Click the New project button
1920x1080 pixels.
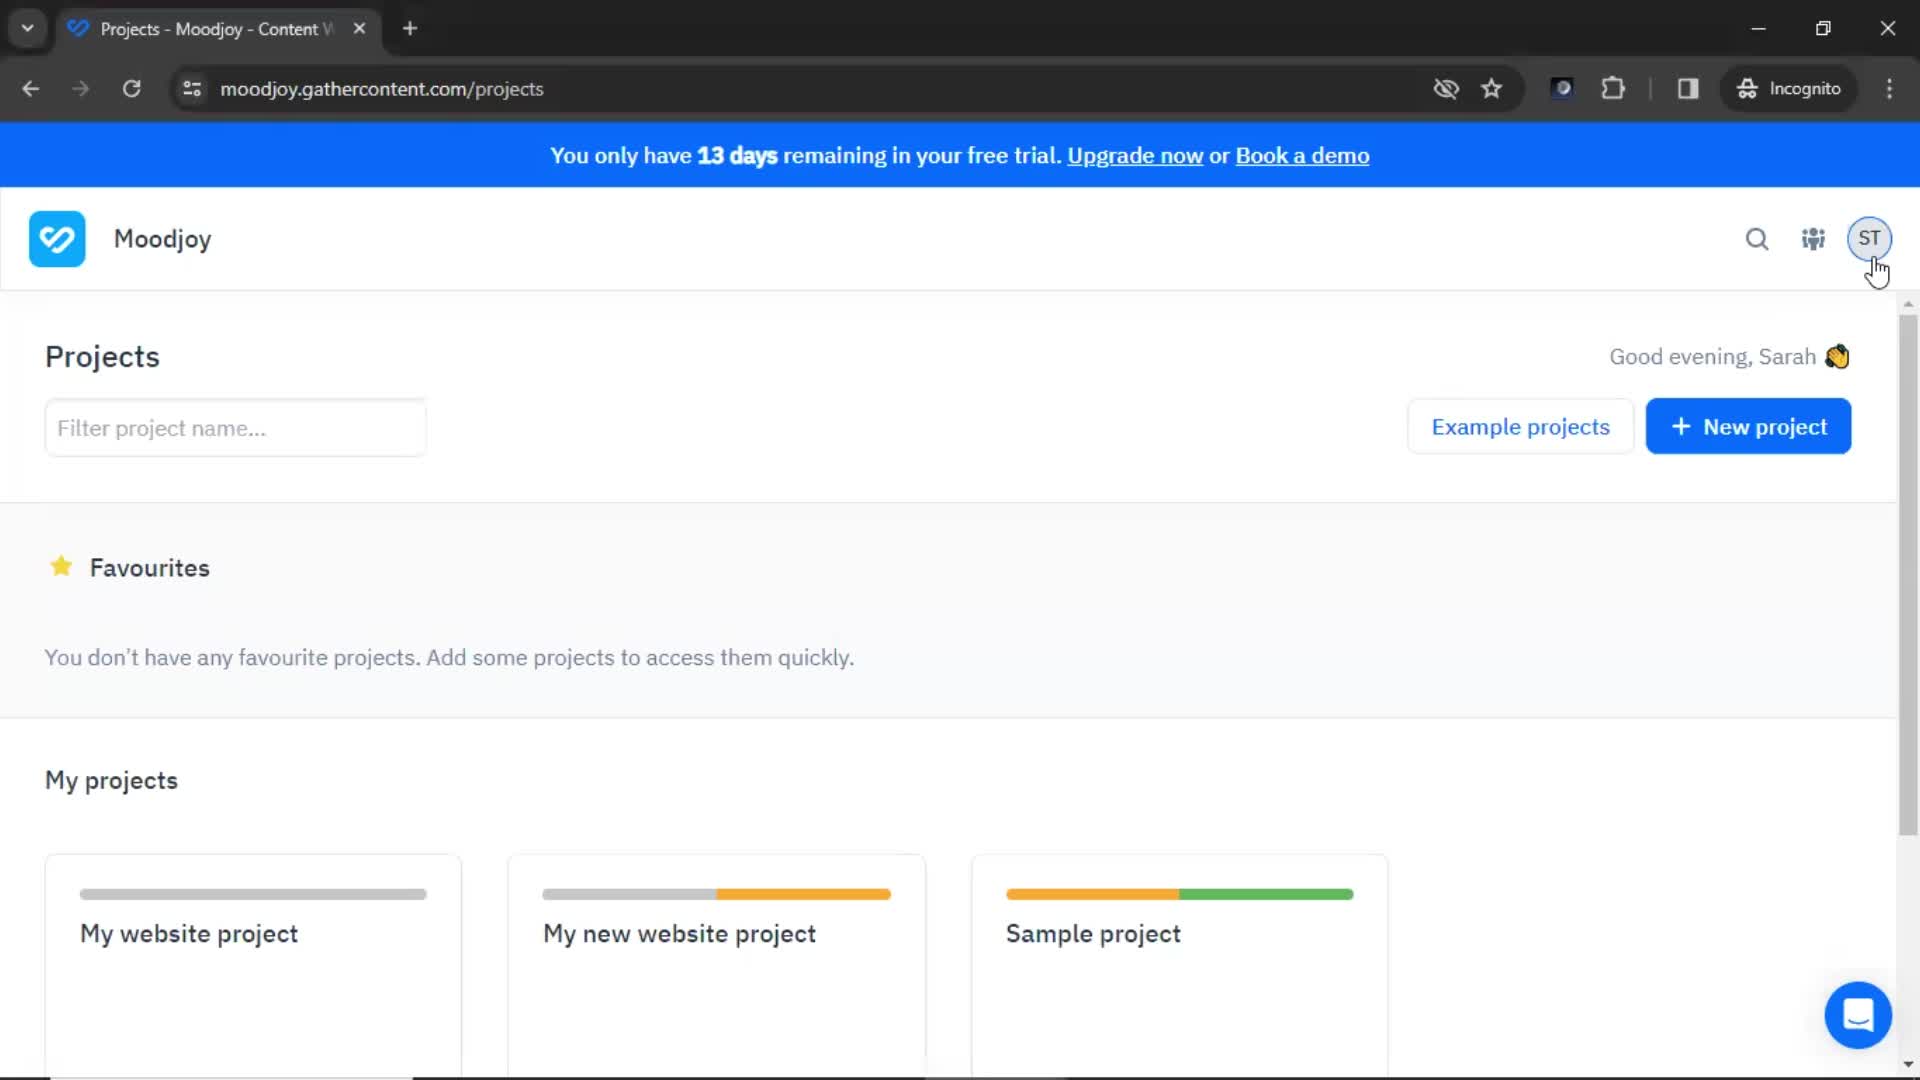[1749, 426]
